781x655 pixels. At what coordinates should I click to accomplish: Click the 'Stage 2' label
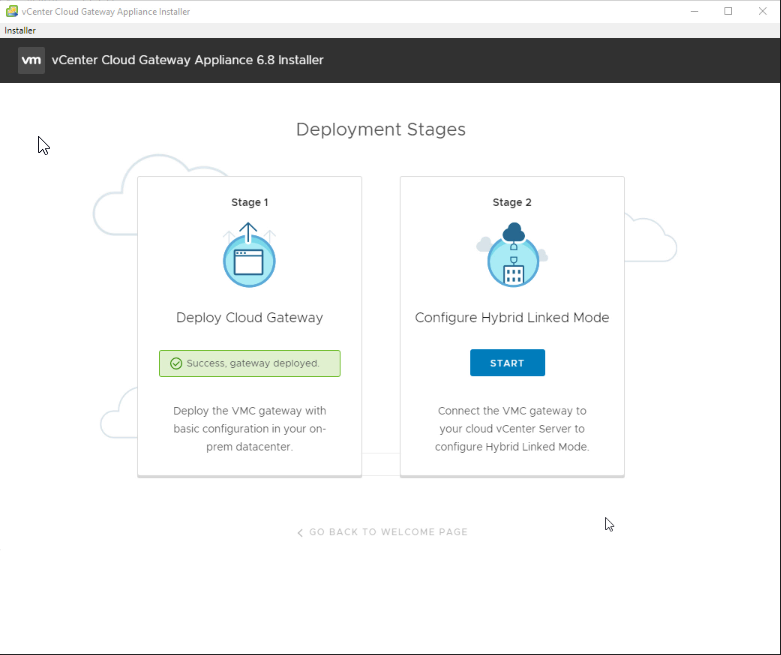512,202
